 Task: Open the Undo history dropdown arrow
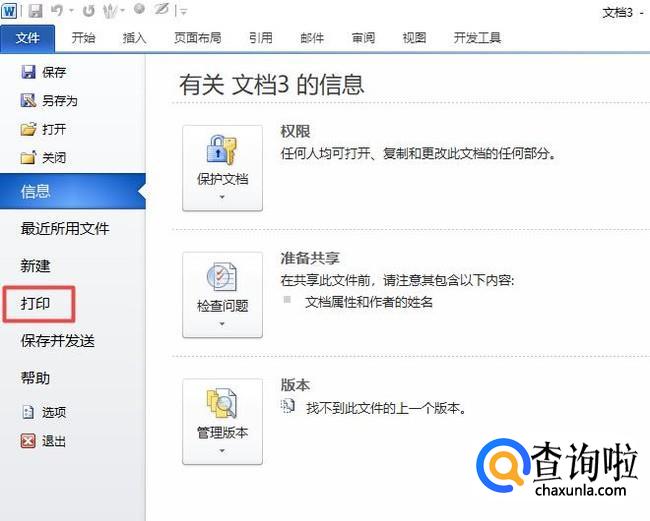(x=71, y=11)
